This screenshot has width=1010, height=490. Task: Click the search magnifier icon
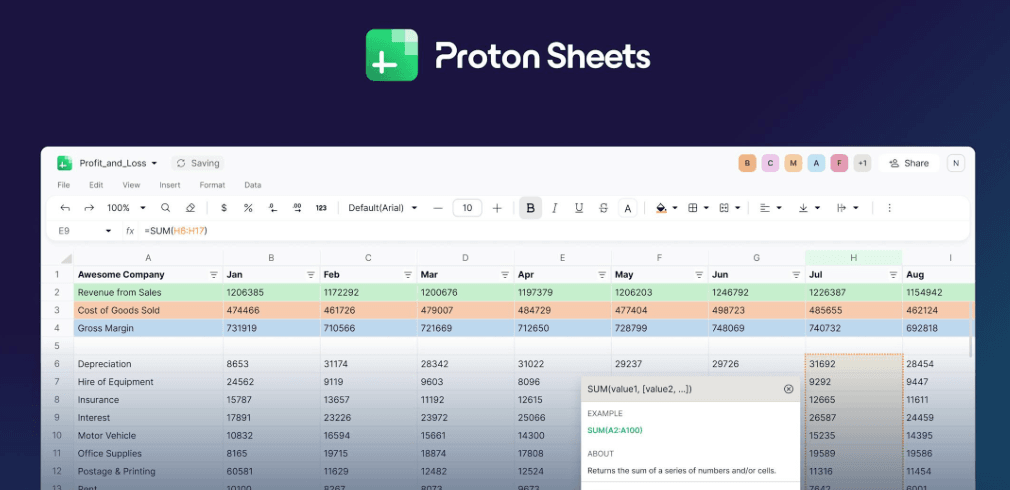166,208
